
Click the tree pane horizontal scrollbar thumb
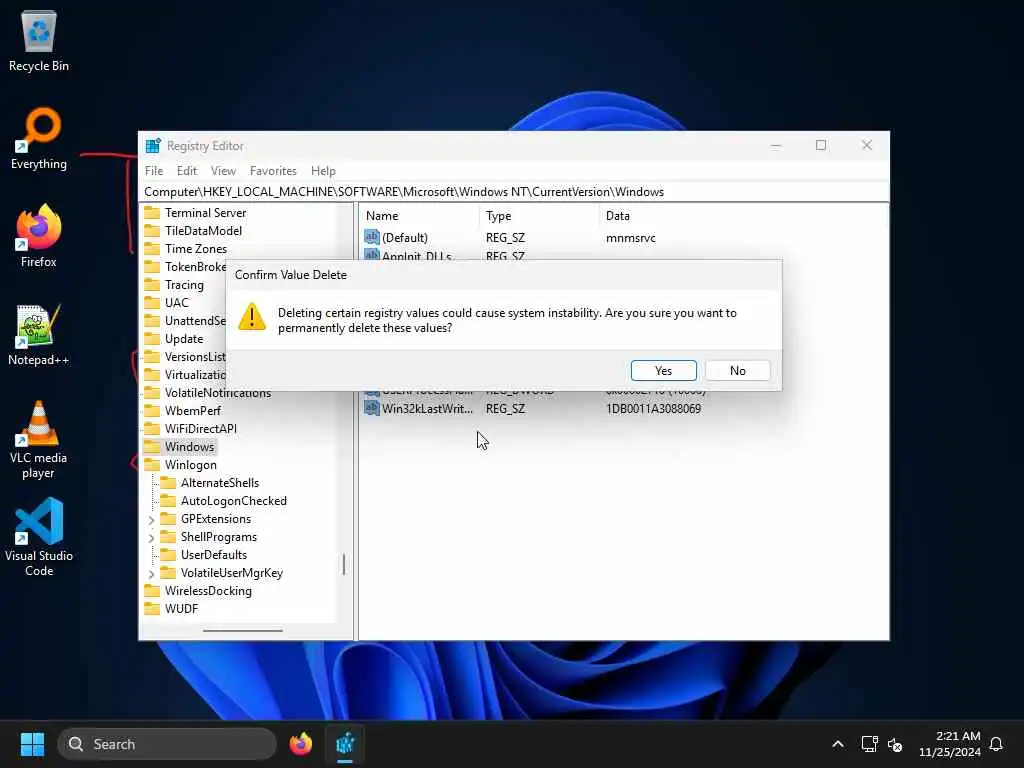pyautogui.click(x=243, y=631)
